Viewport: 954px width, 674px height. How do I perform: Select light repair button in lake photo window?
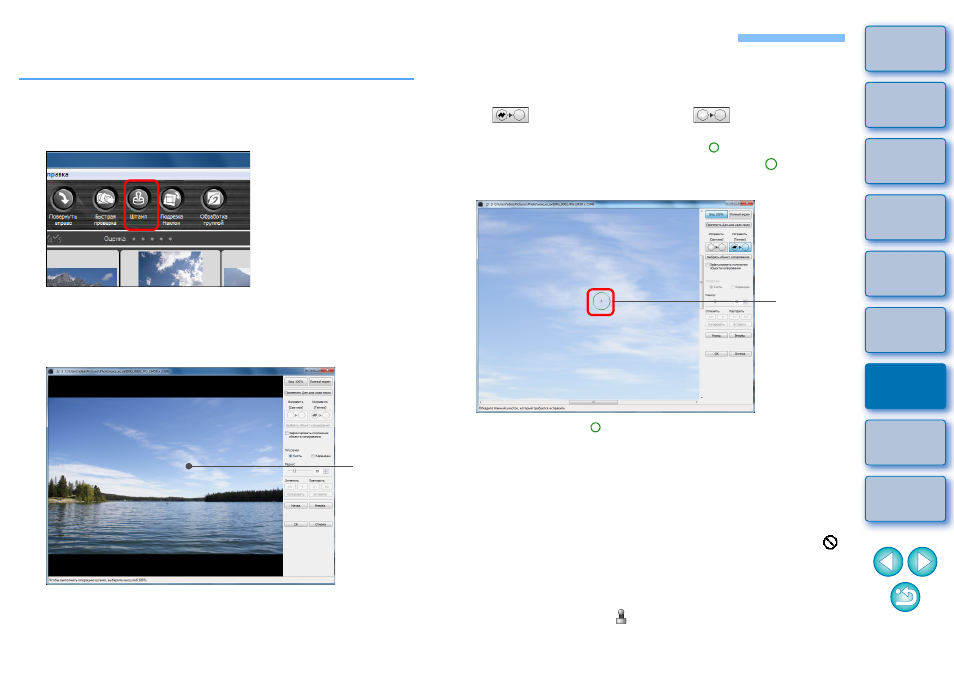click(x=296, y=415)
